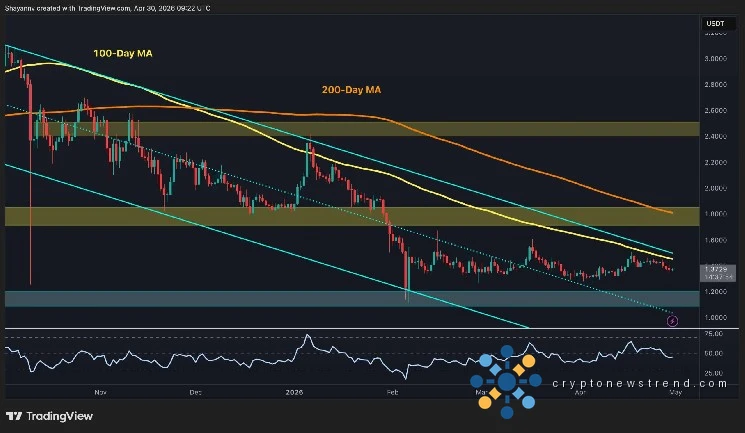
Task: Select the 100-Day MA label
Action: [x=123, y=53]
